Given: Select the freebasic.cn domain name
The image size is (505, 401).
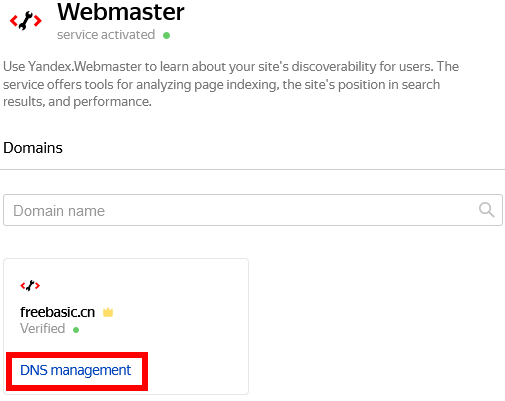Looking at the screenshot, I should coord(57,312).
